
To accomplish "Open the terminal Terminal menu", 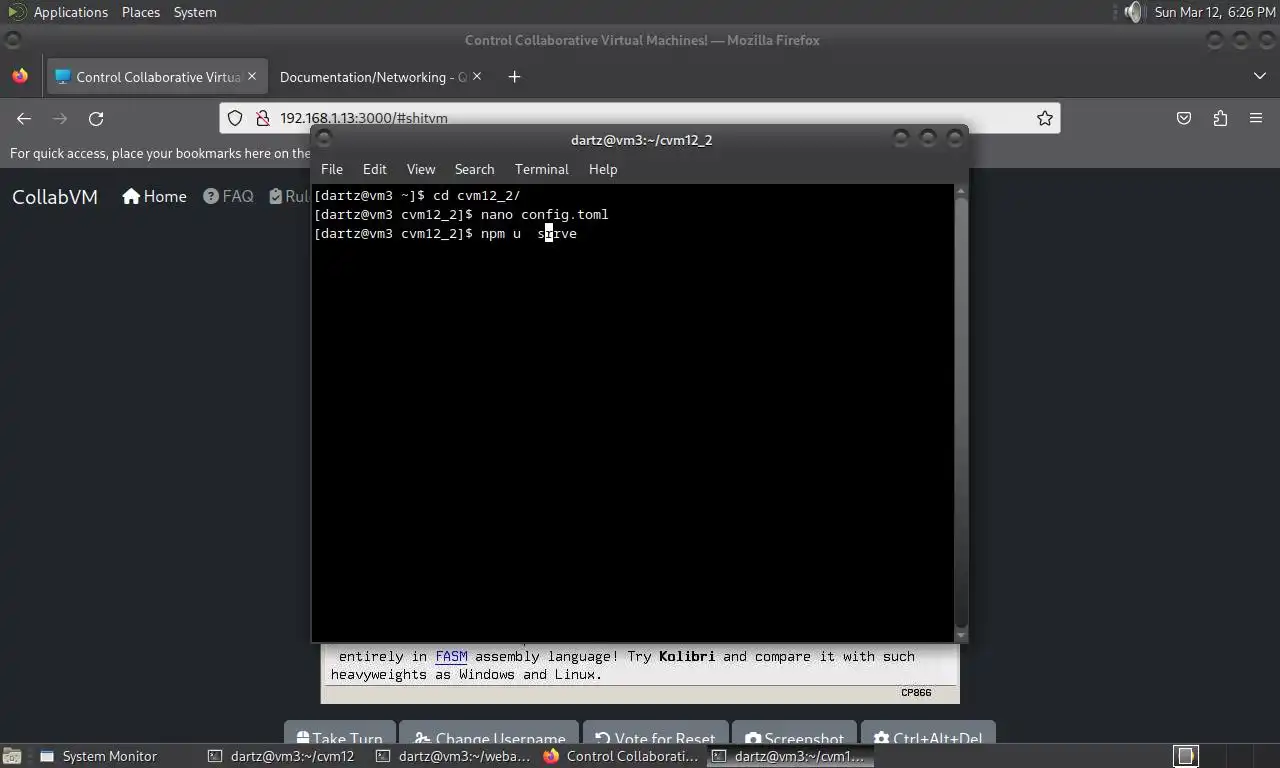I will tap(541, 169).
